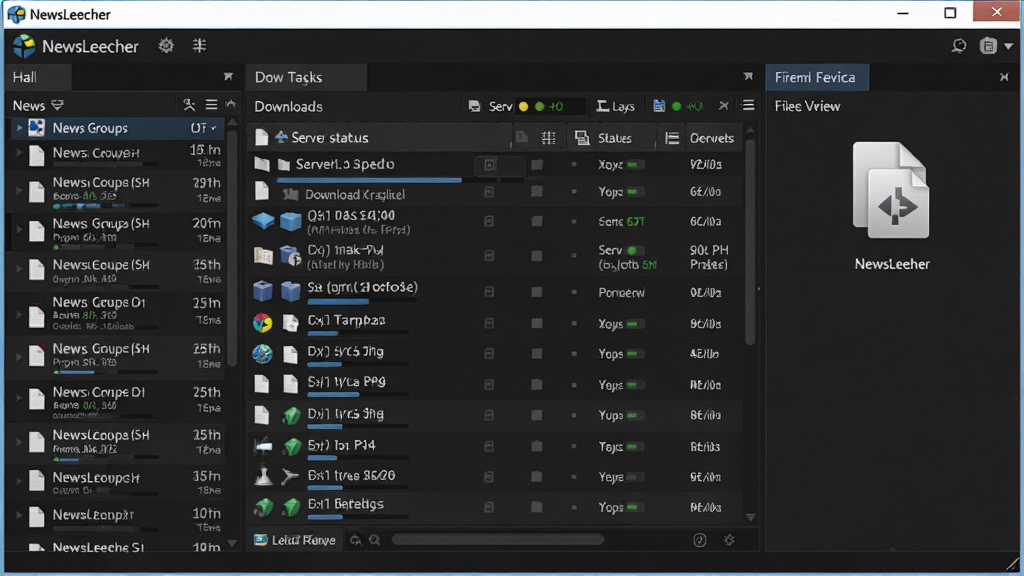Click the Letid Ronve button at the bottom
Screen dimensions: 1024x576
point(295,540)
